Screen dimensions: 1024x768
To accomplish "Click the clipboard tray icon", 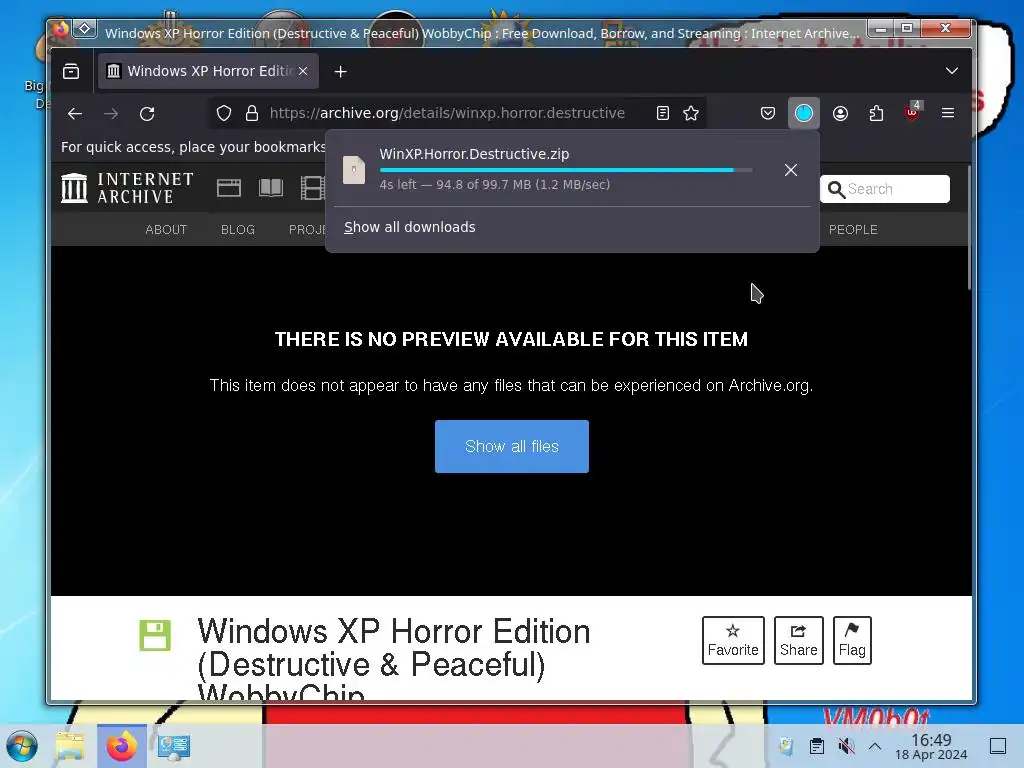I will coord(817,746).
